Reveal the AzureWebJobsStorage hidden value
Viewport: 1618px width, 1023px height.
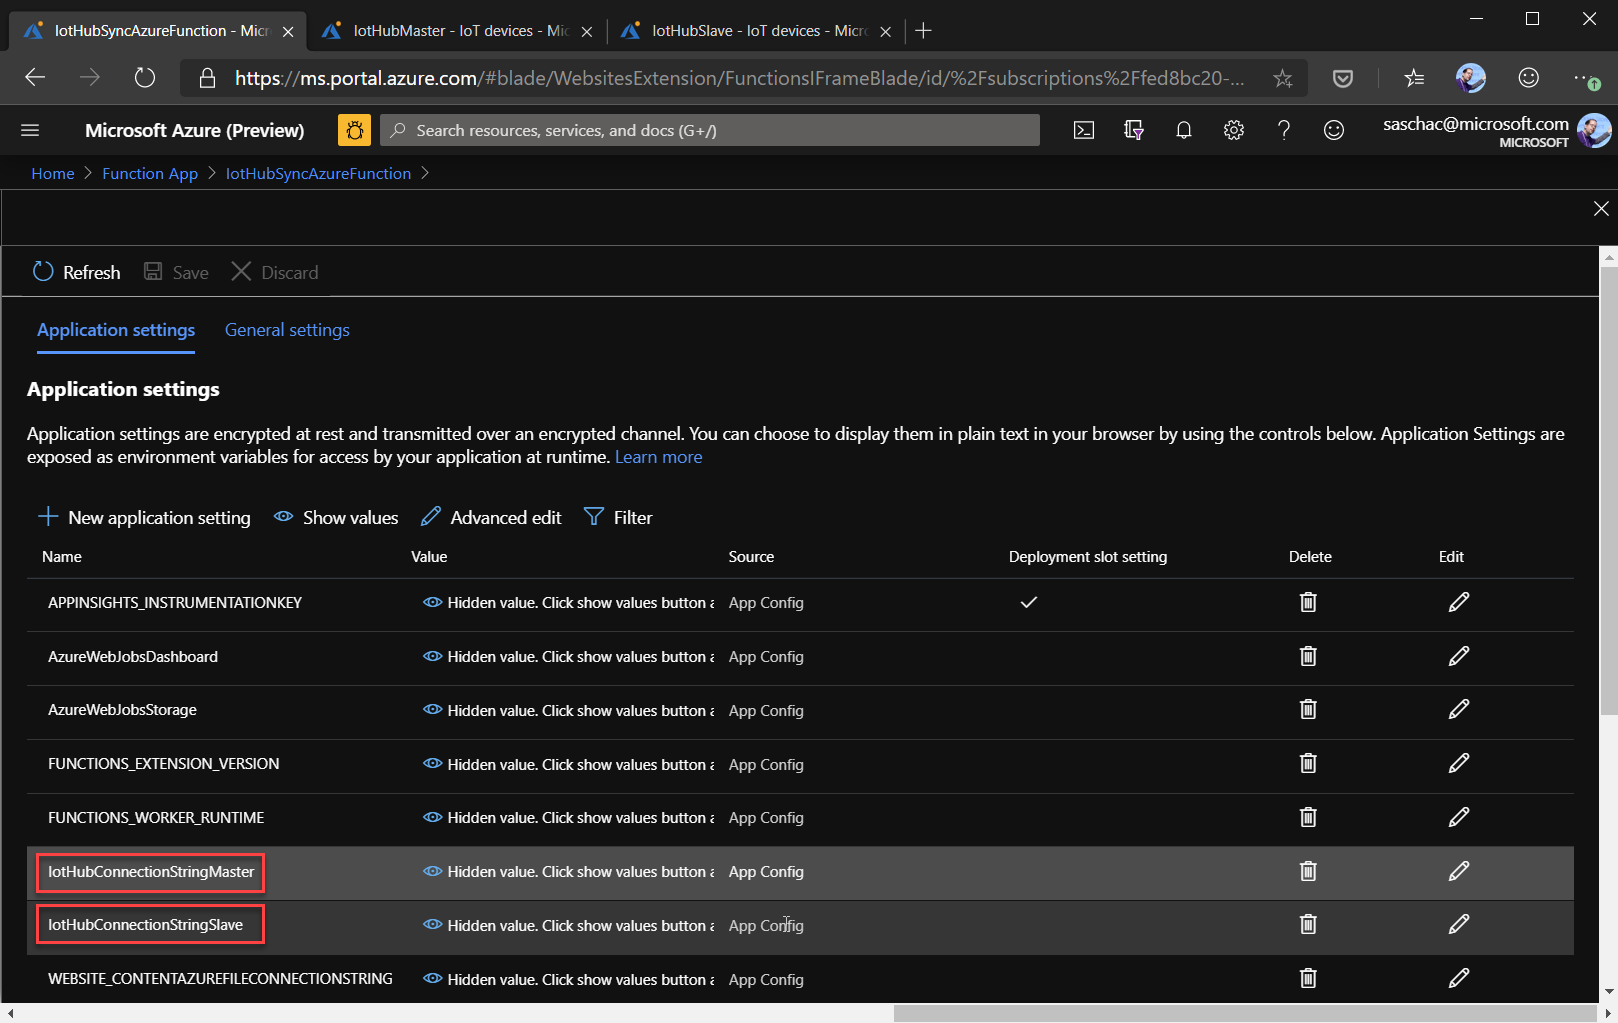click(x=432, y=710)
